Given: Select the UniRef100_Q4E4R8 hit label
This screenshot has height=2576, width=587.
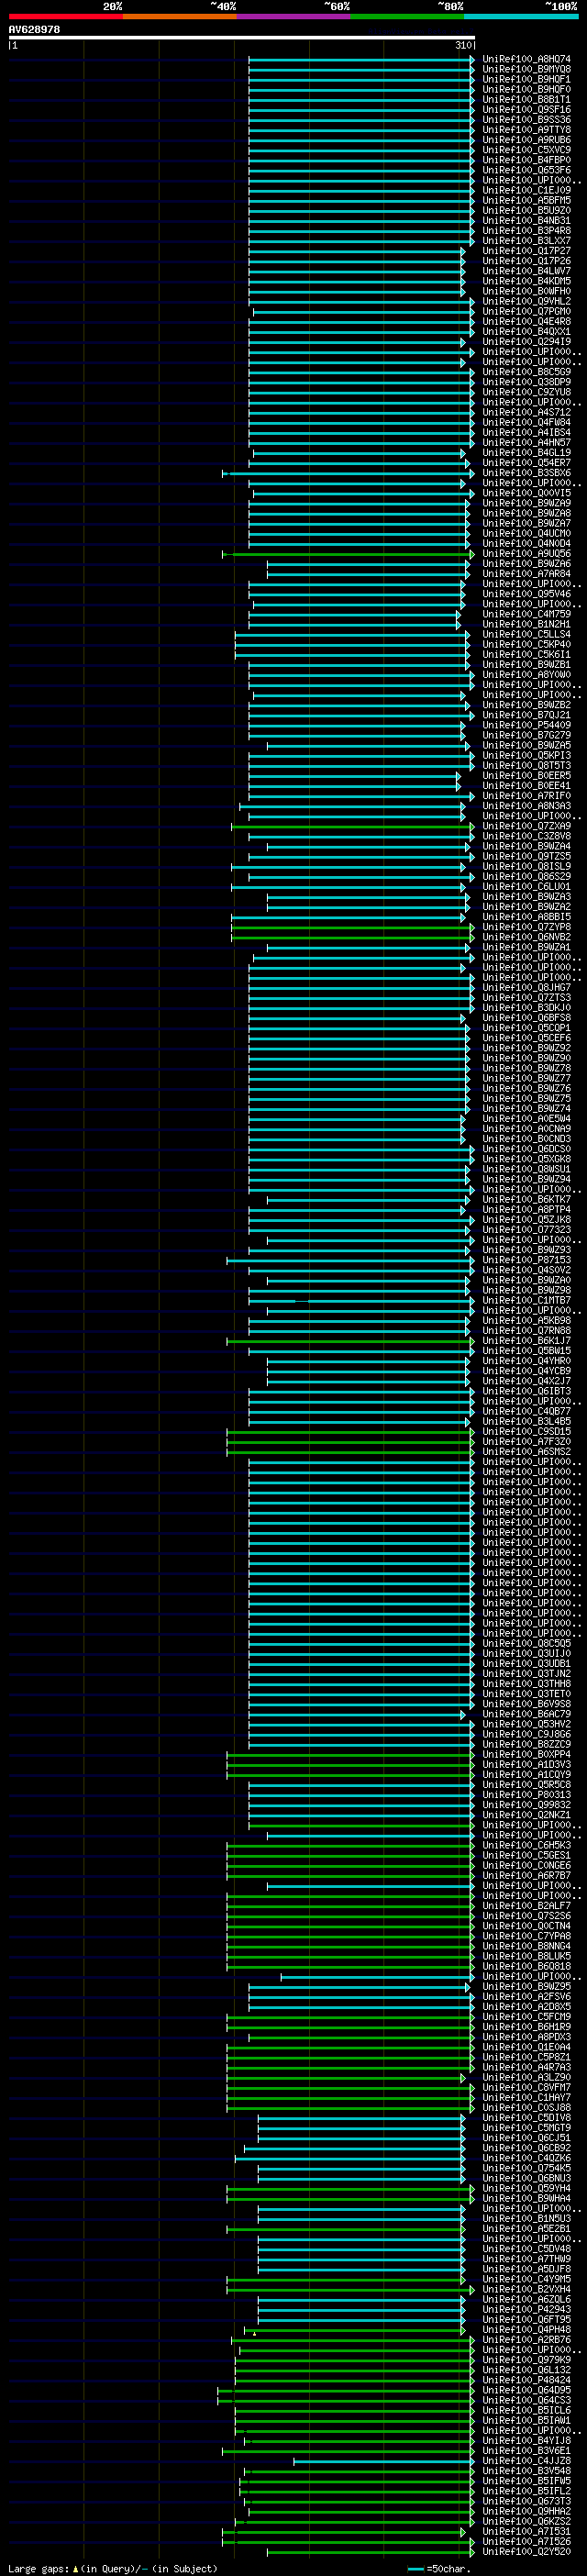Looking at the screenshot, I should 527,321.
